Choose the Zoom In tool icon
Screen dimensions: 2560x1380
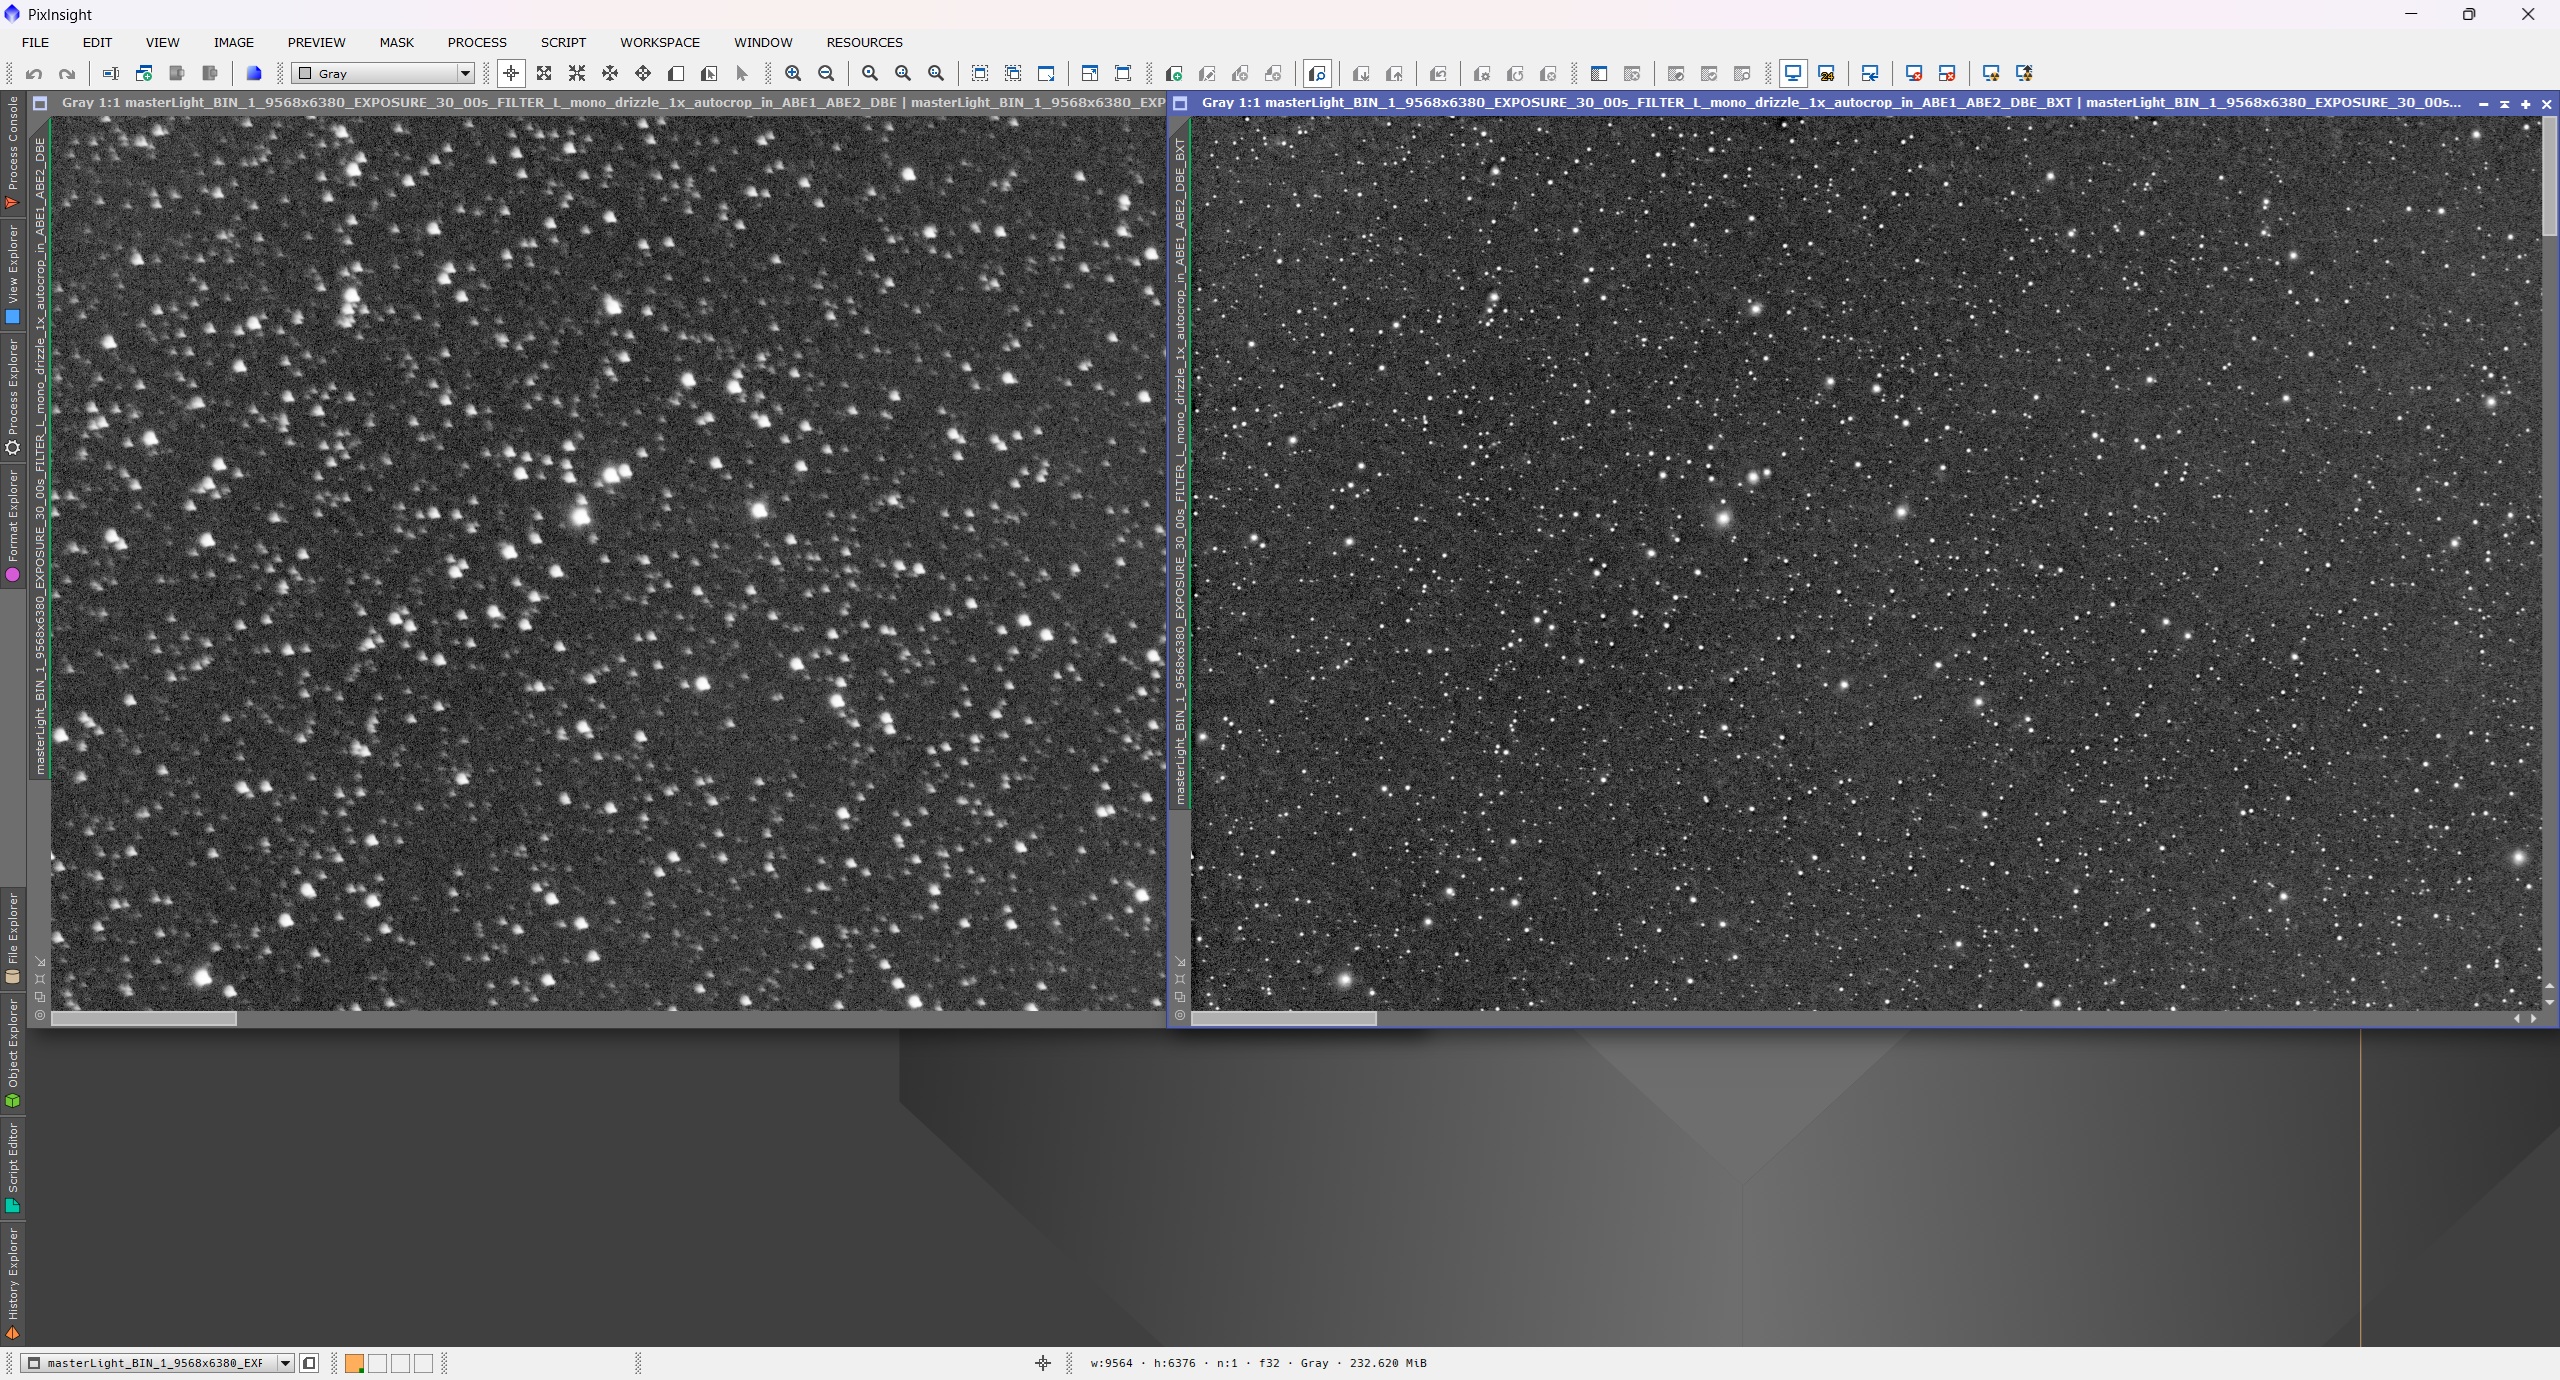544,73
